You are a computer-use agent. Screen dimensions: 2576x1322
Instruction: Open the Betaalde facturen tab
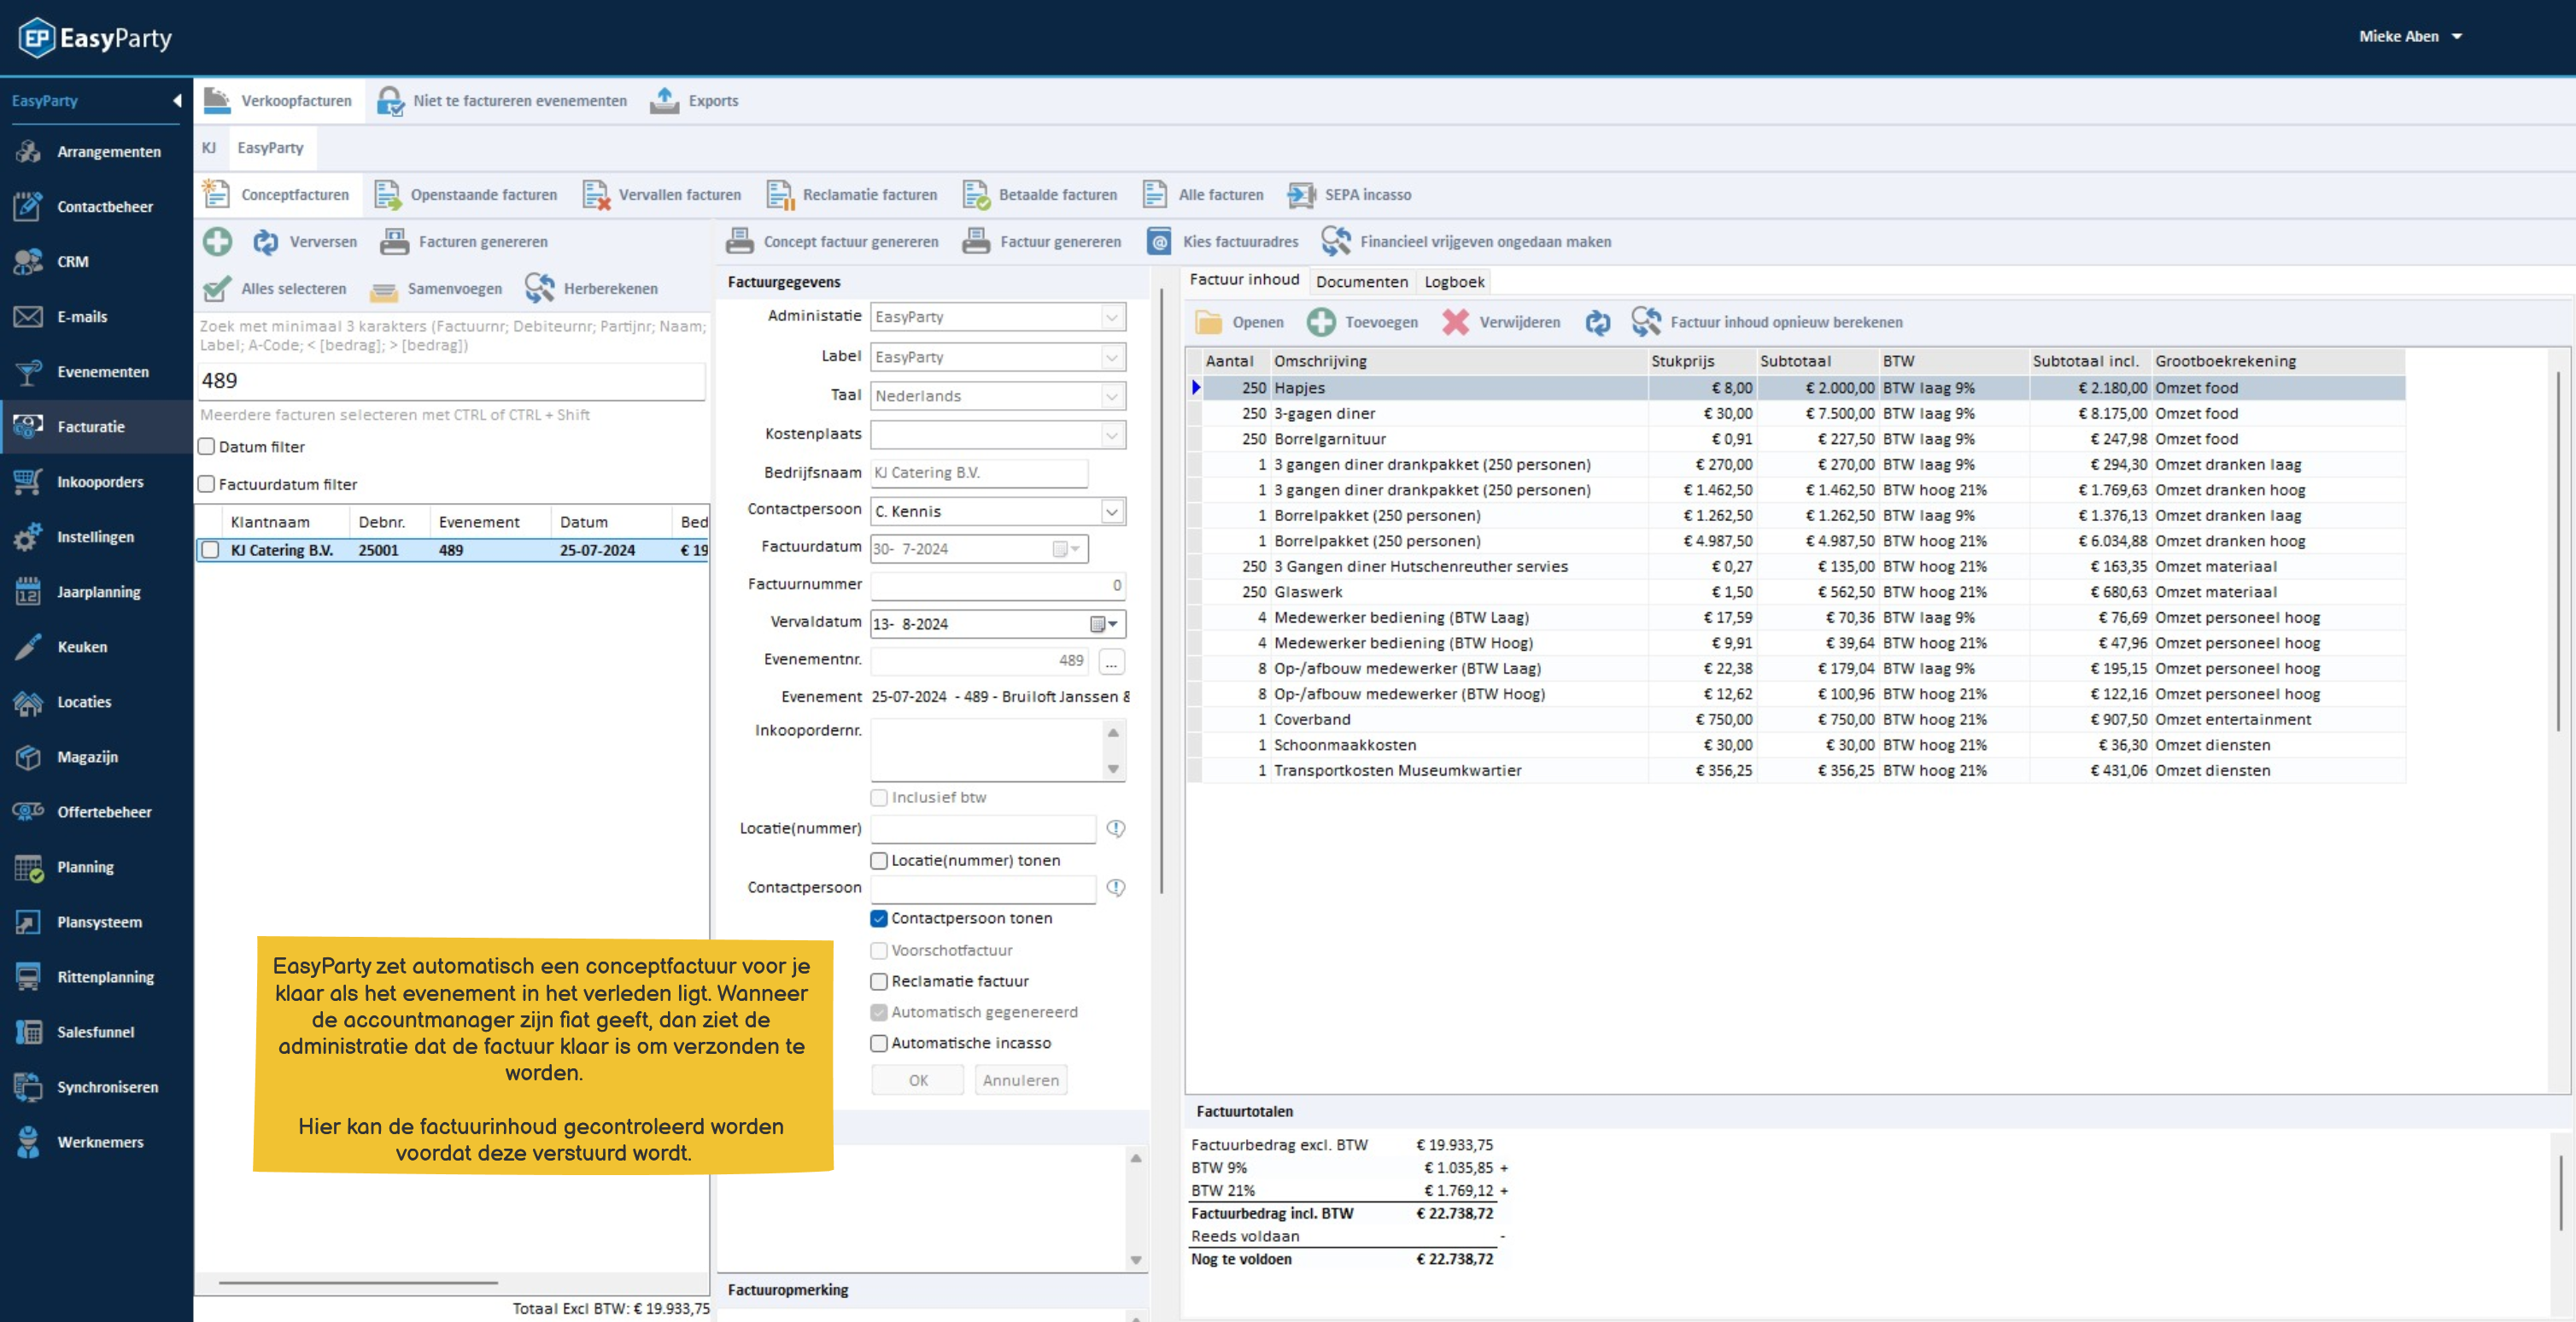point(1040,194)
